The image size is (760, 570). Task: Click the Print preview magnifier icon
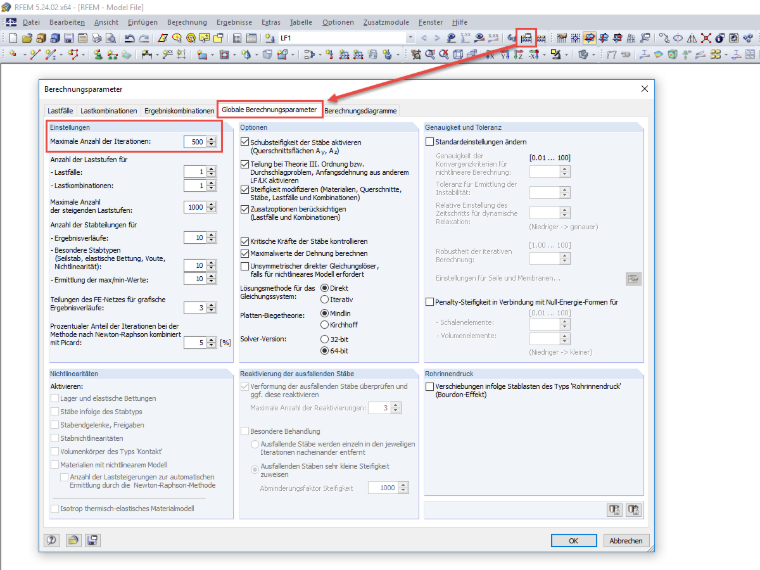tap(111, 38)
